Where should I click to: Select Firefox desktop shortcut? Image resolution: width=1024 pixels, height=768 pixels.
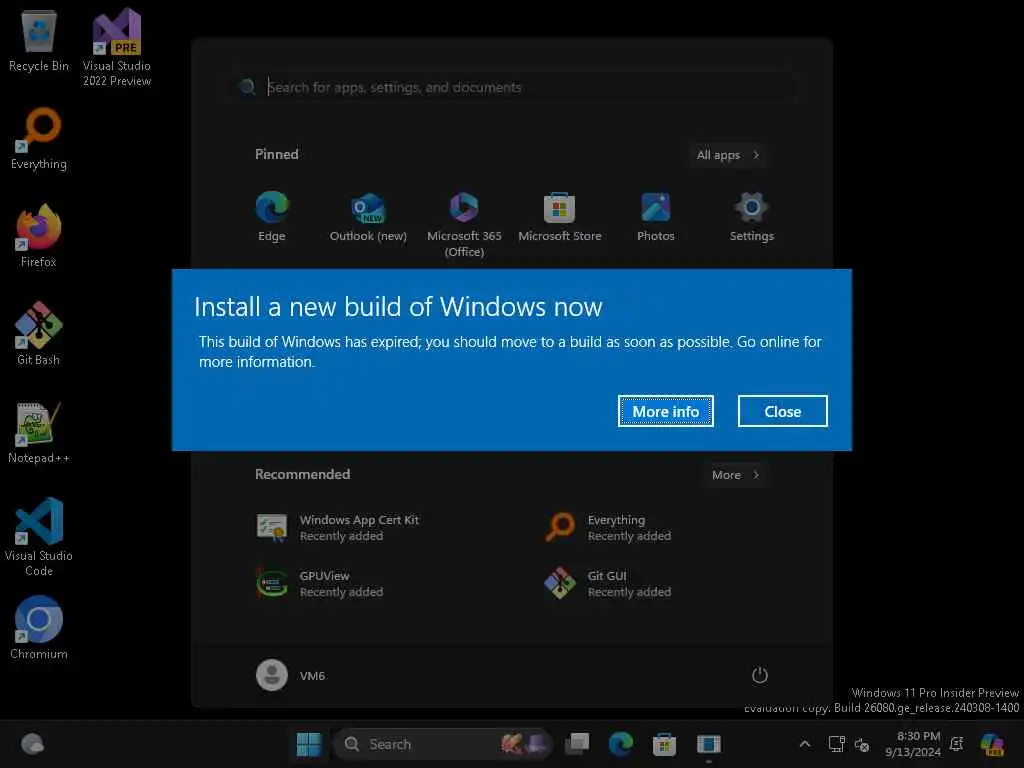click(x=39, y=236)
